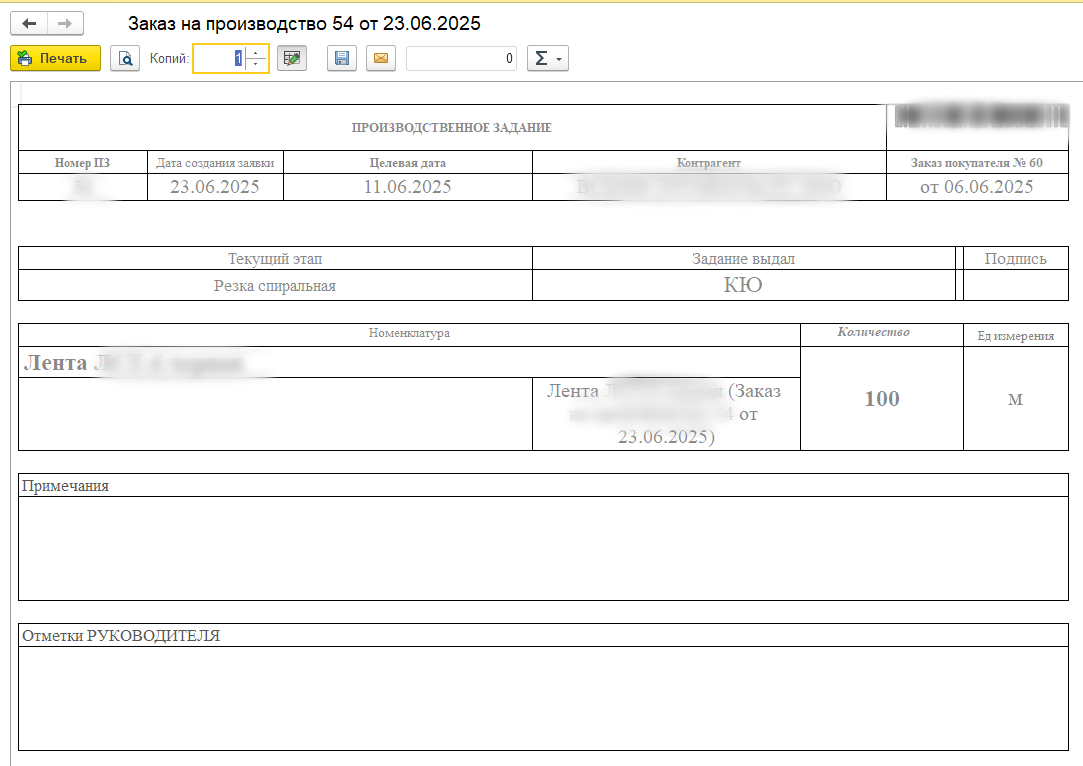Select the Примечания notes area
Viewport: 1083px width, 766px height.
coord(543,548)
